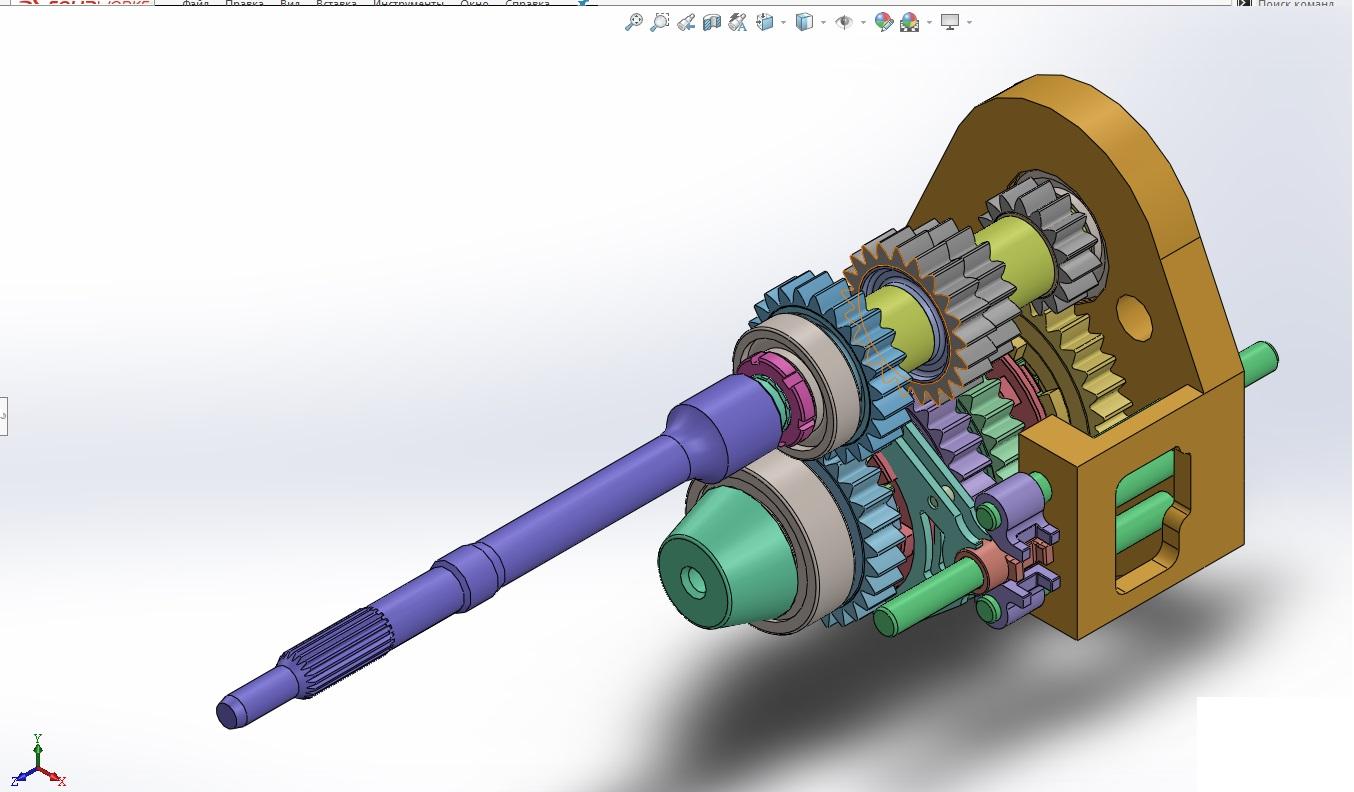
Task: Click the View Orientation cube icon
Action: [765, 22]
